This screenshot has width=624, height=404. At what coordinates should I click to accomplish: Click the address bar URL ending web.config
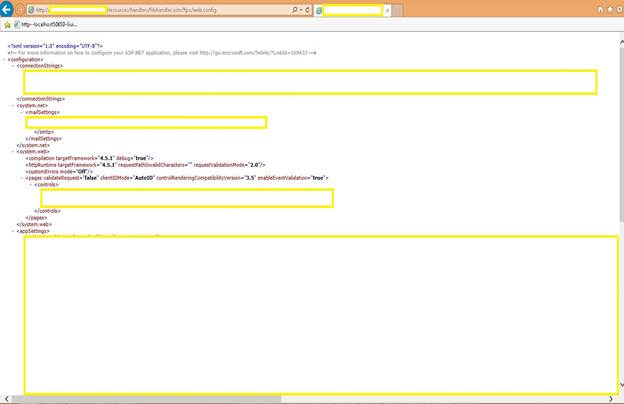tap(158, 10)
